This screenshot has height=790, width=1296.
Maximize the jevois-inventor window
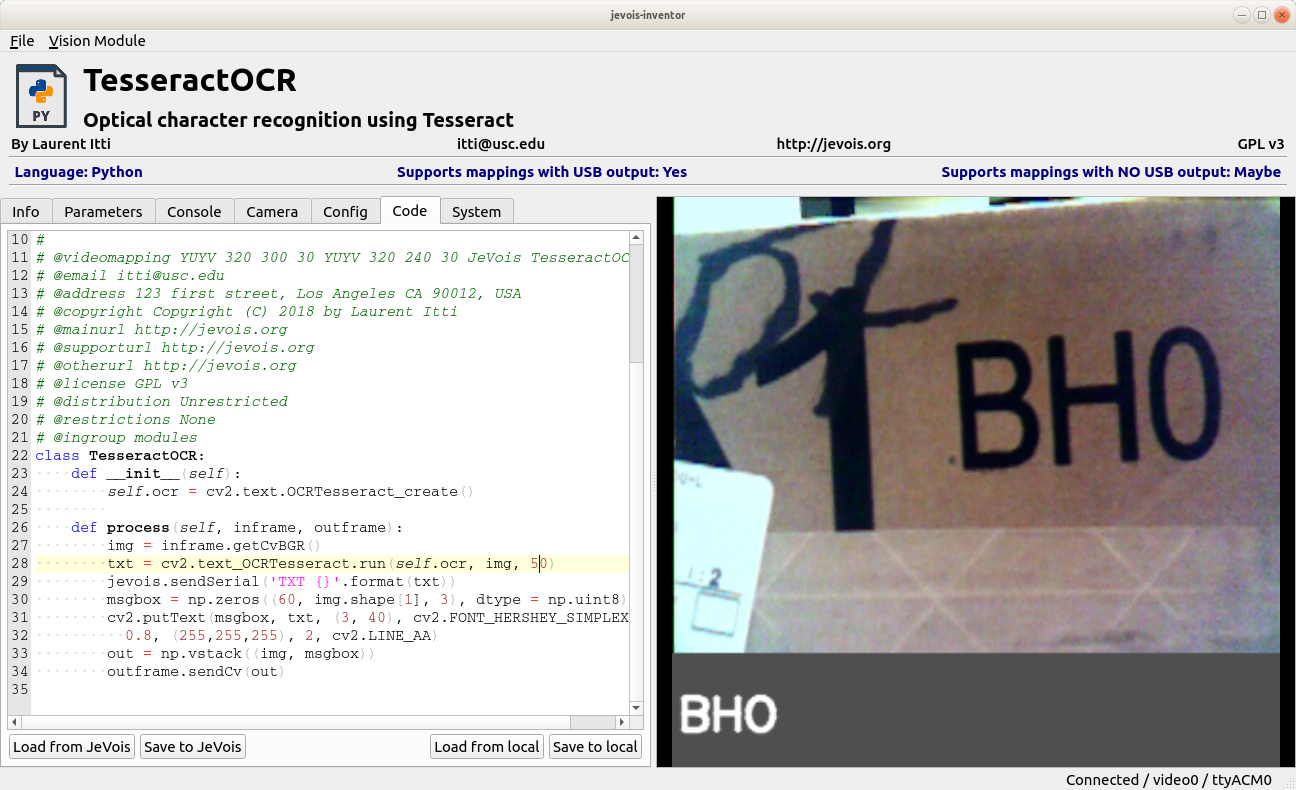pyautogui.click(x=1262, y=14)
